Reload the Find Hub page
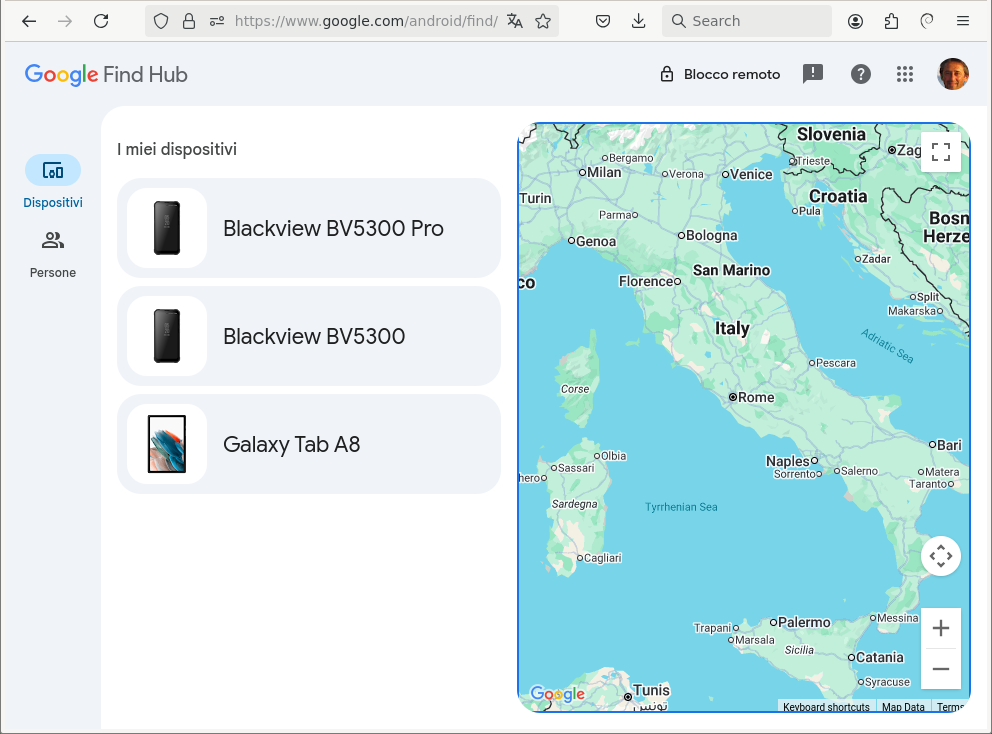 pyautogui.click(x=101, y=21)
